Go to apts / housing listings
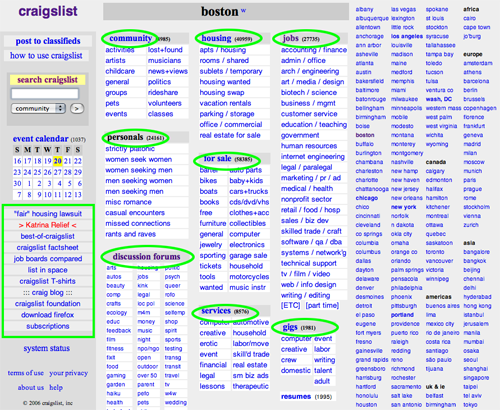The image size is (500, 410). (223, 50)
